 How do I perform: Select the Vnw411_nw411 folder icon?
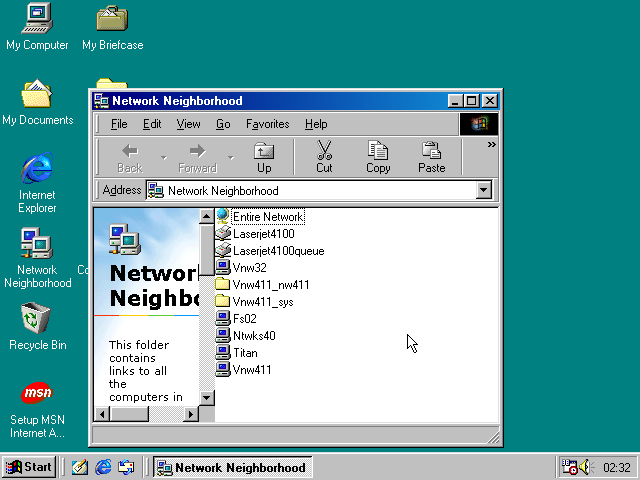(222, 284)
